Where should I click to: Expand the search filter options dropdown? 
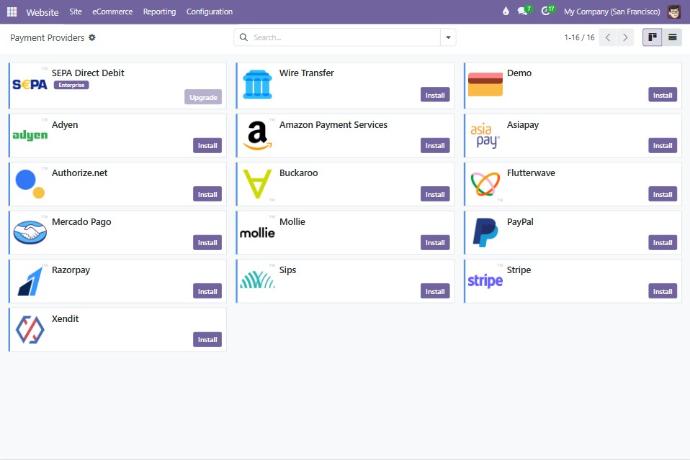pos(448,37)
